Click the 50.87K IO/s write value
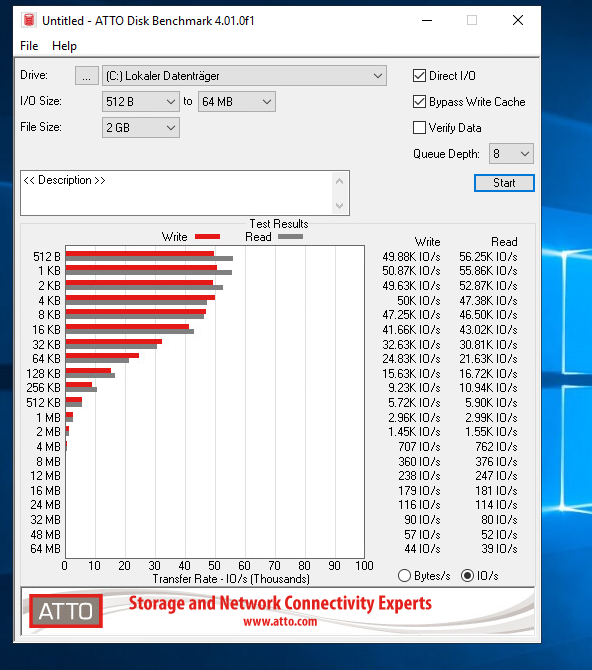 (411, 271)
